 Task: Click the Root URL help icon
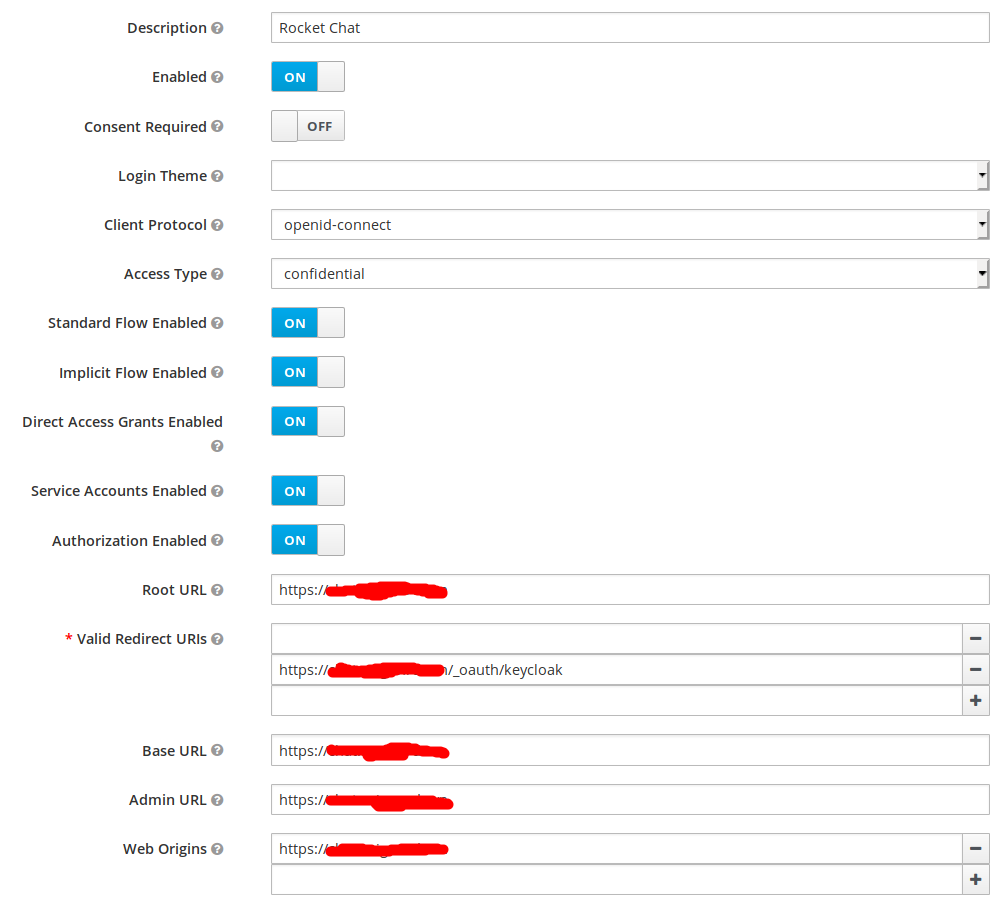tap(216, 589)
